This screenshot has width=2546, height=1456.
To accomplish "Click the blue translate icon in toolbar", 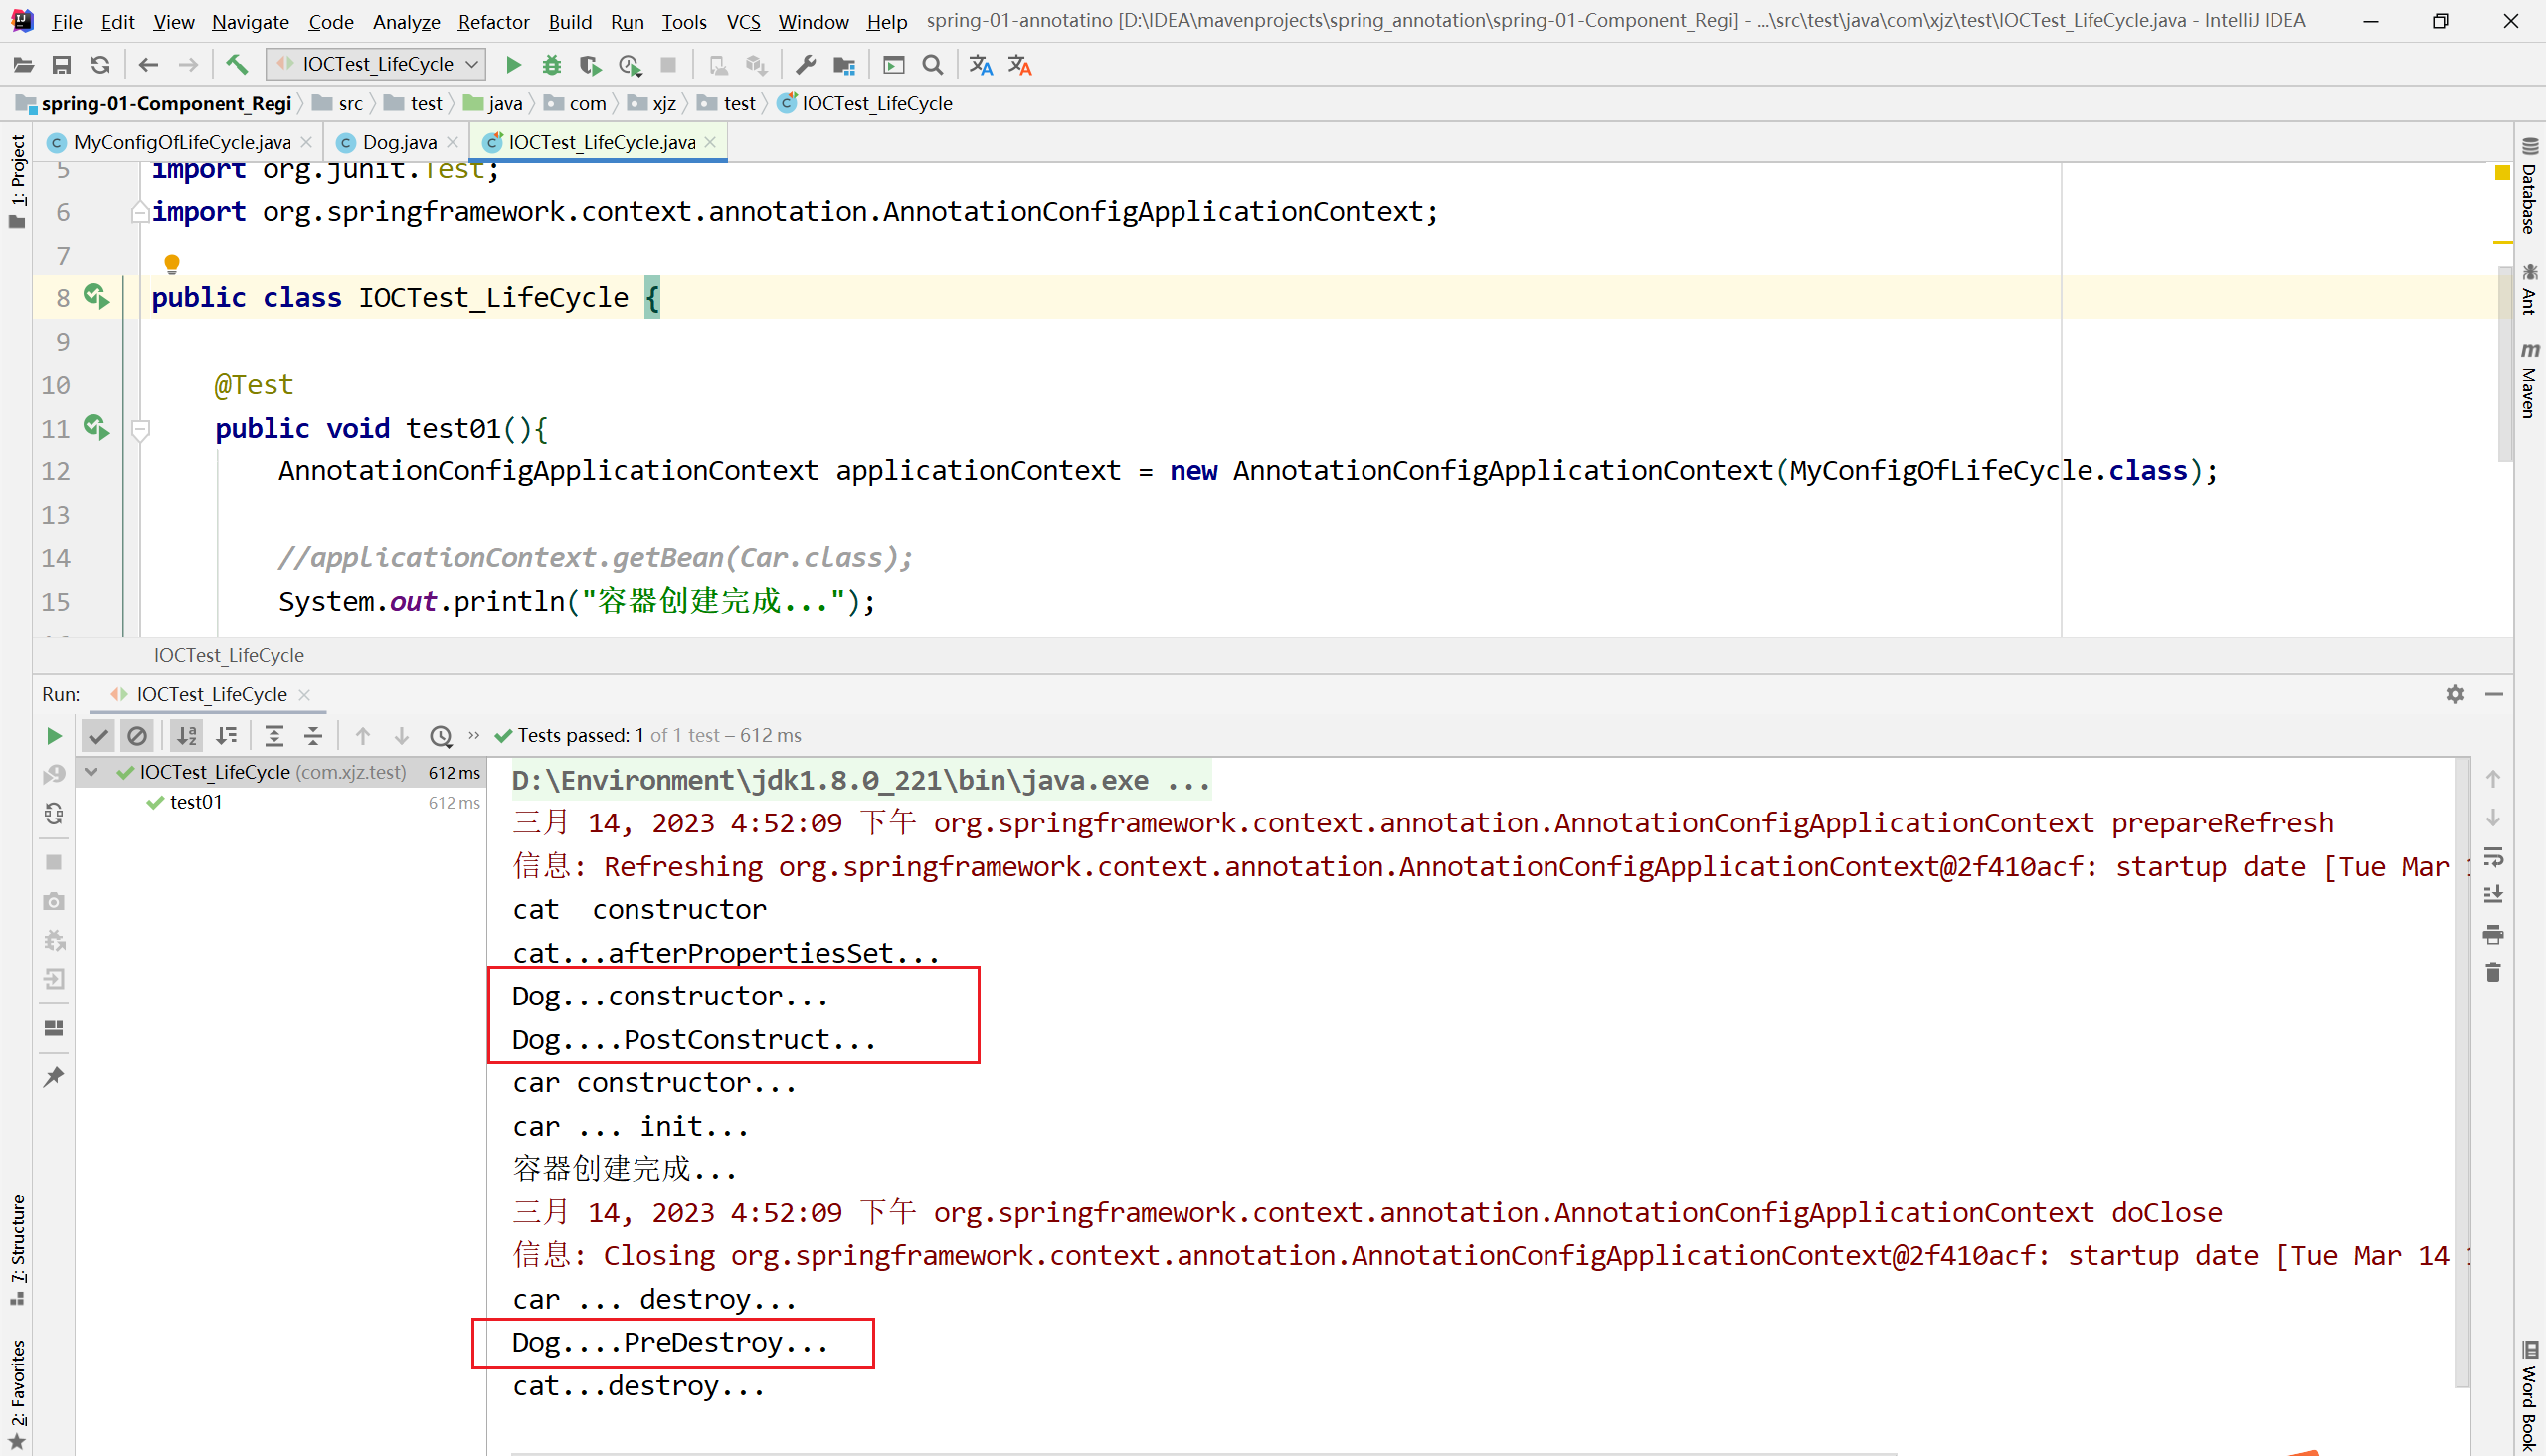I will point(981,65).
